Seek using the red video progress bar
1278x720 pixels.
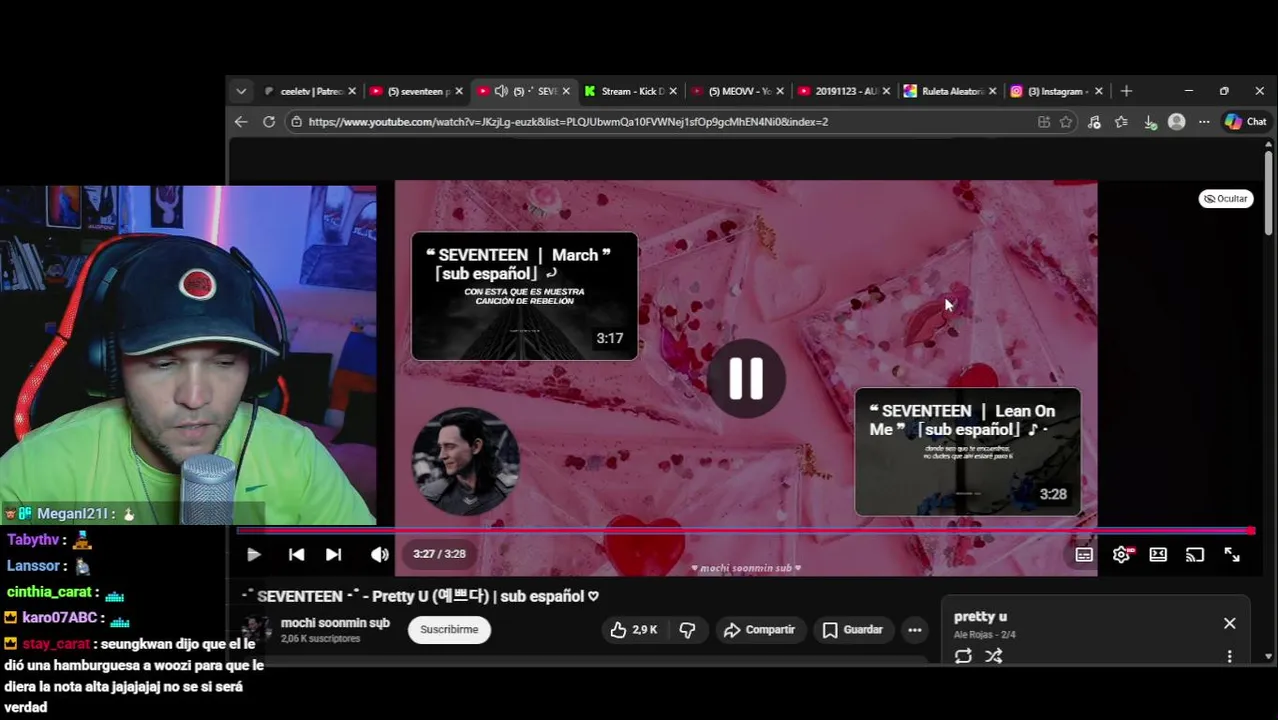coord(746,531)
